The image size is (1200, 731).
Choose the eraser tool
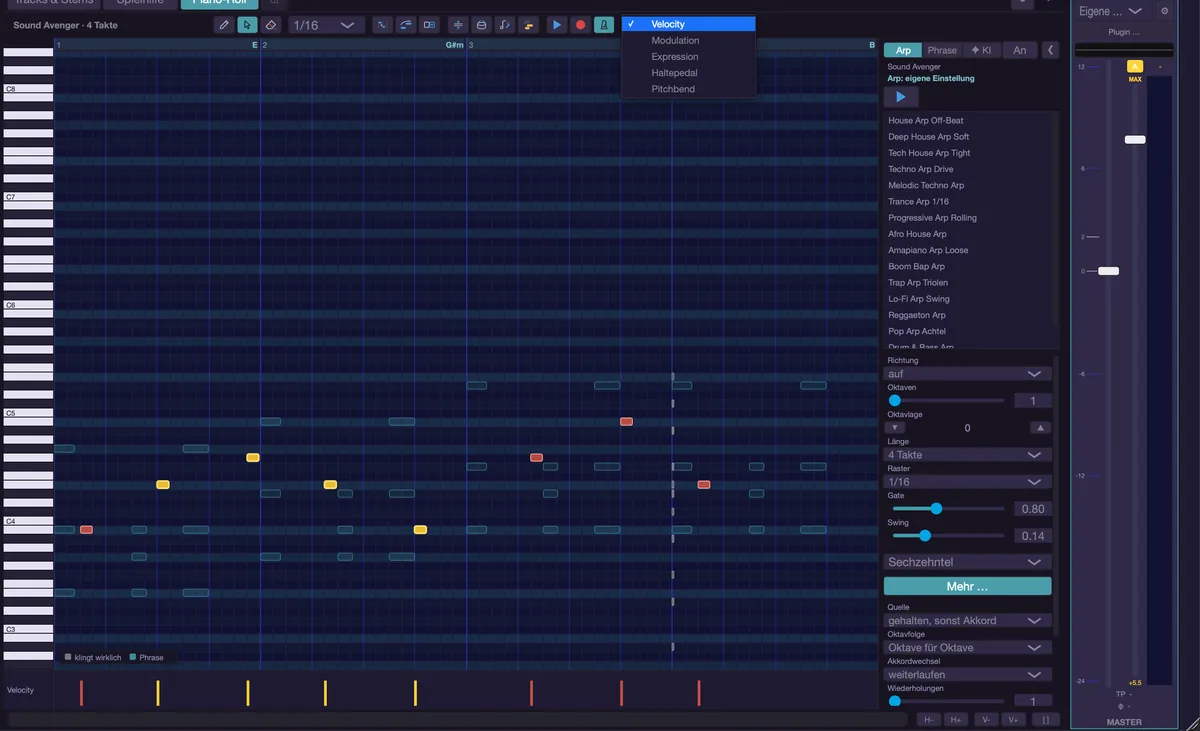pyautogui.click(x=270, y=25)
